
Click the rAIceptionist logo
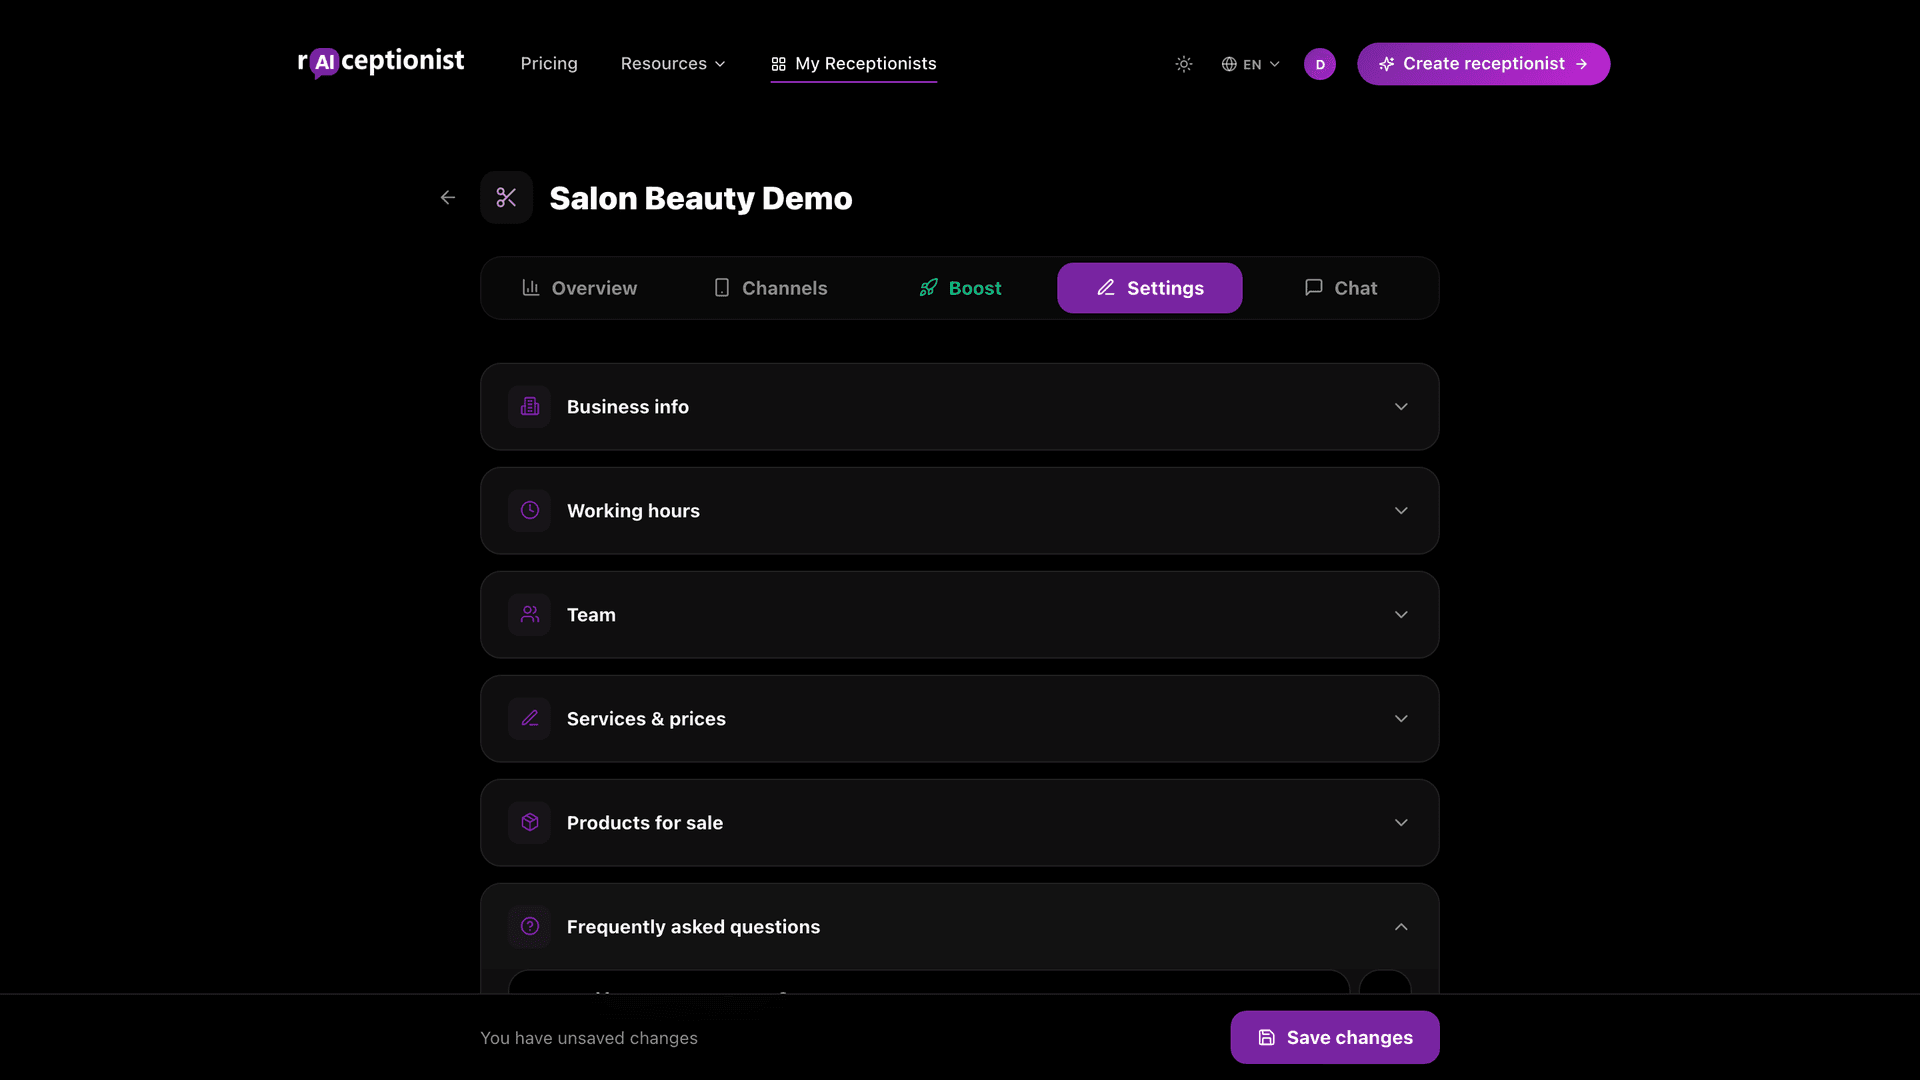(381, 62)
